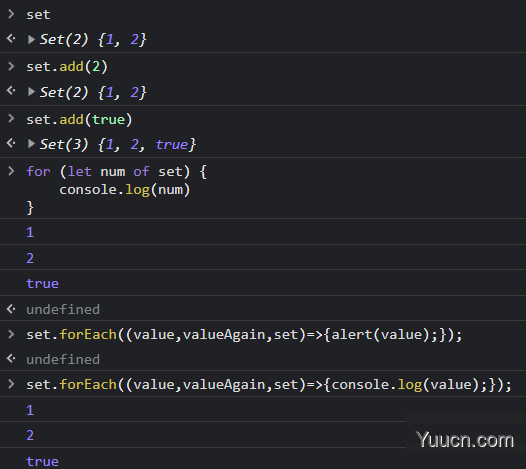Click logged value 1 after the for loop
The width and height of the screenshot is (526, 469).
[30, 232]
